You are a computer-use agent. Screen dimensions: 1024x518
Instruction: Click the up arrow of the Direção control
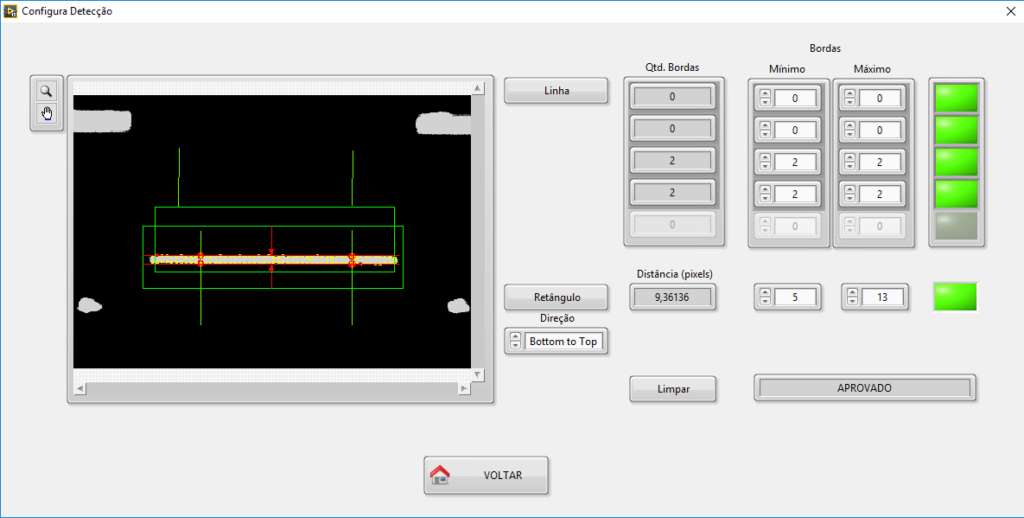pyautogui.click(x=515, y=337)
